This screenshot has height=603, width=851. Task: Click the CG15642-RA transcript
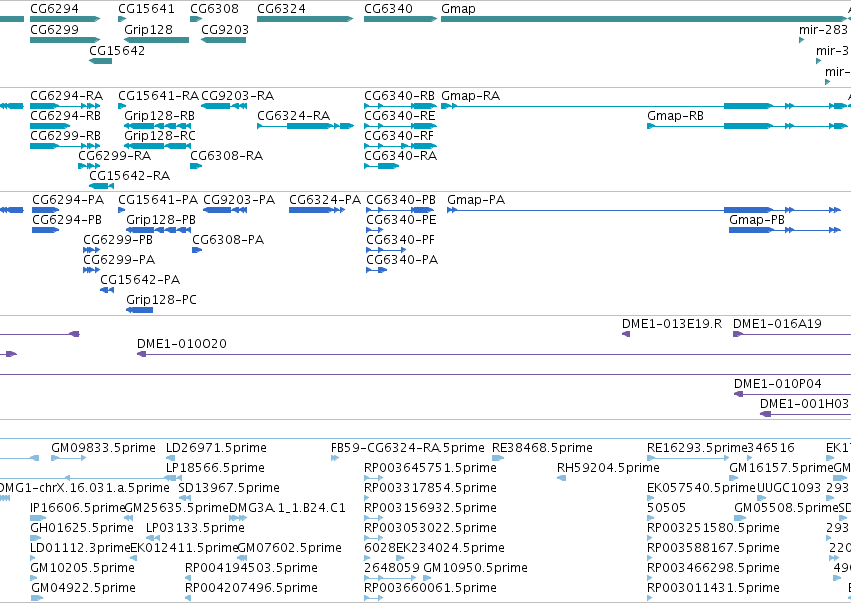(101, 186)
